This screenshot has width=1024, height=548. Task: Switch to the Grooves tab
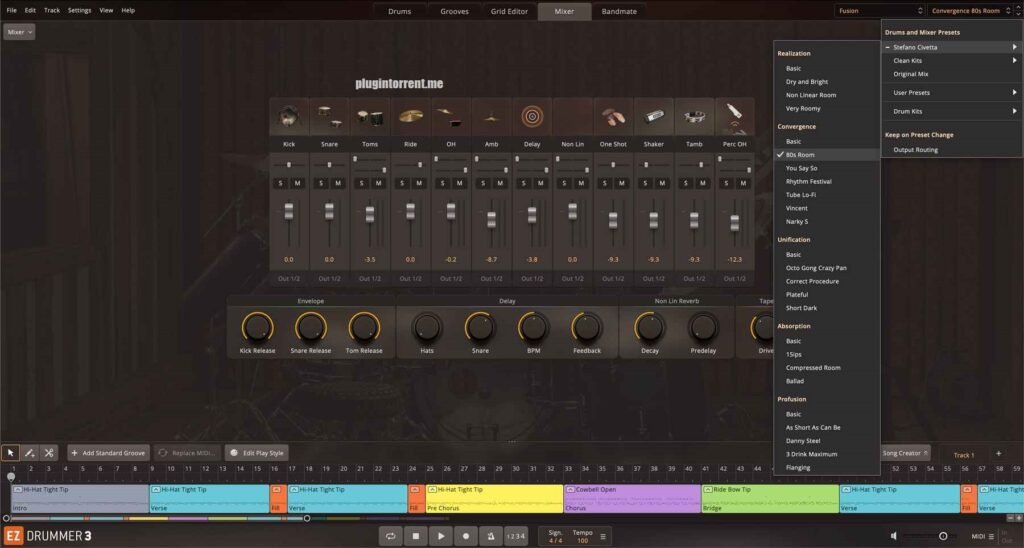point(455,11)
